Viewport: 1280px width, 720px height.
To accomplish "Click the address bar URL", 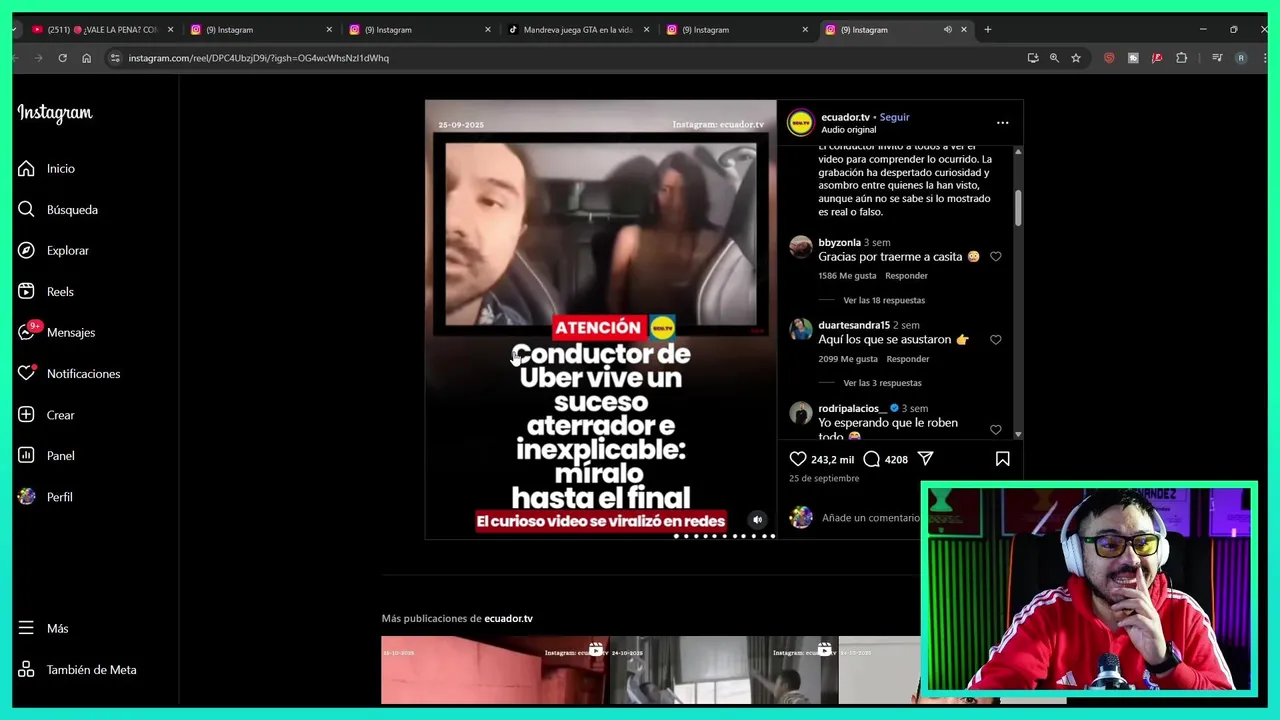I will click(258, 58).
